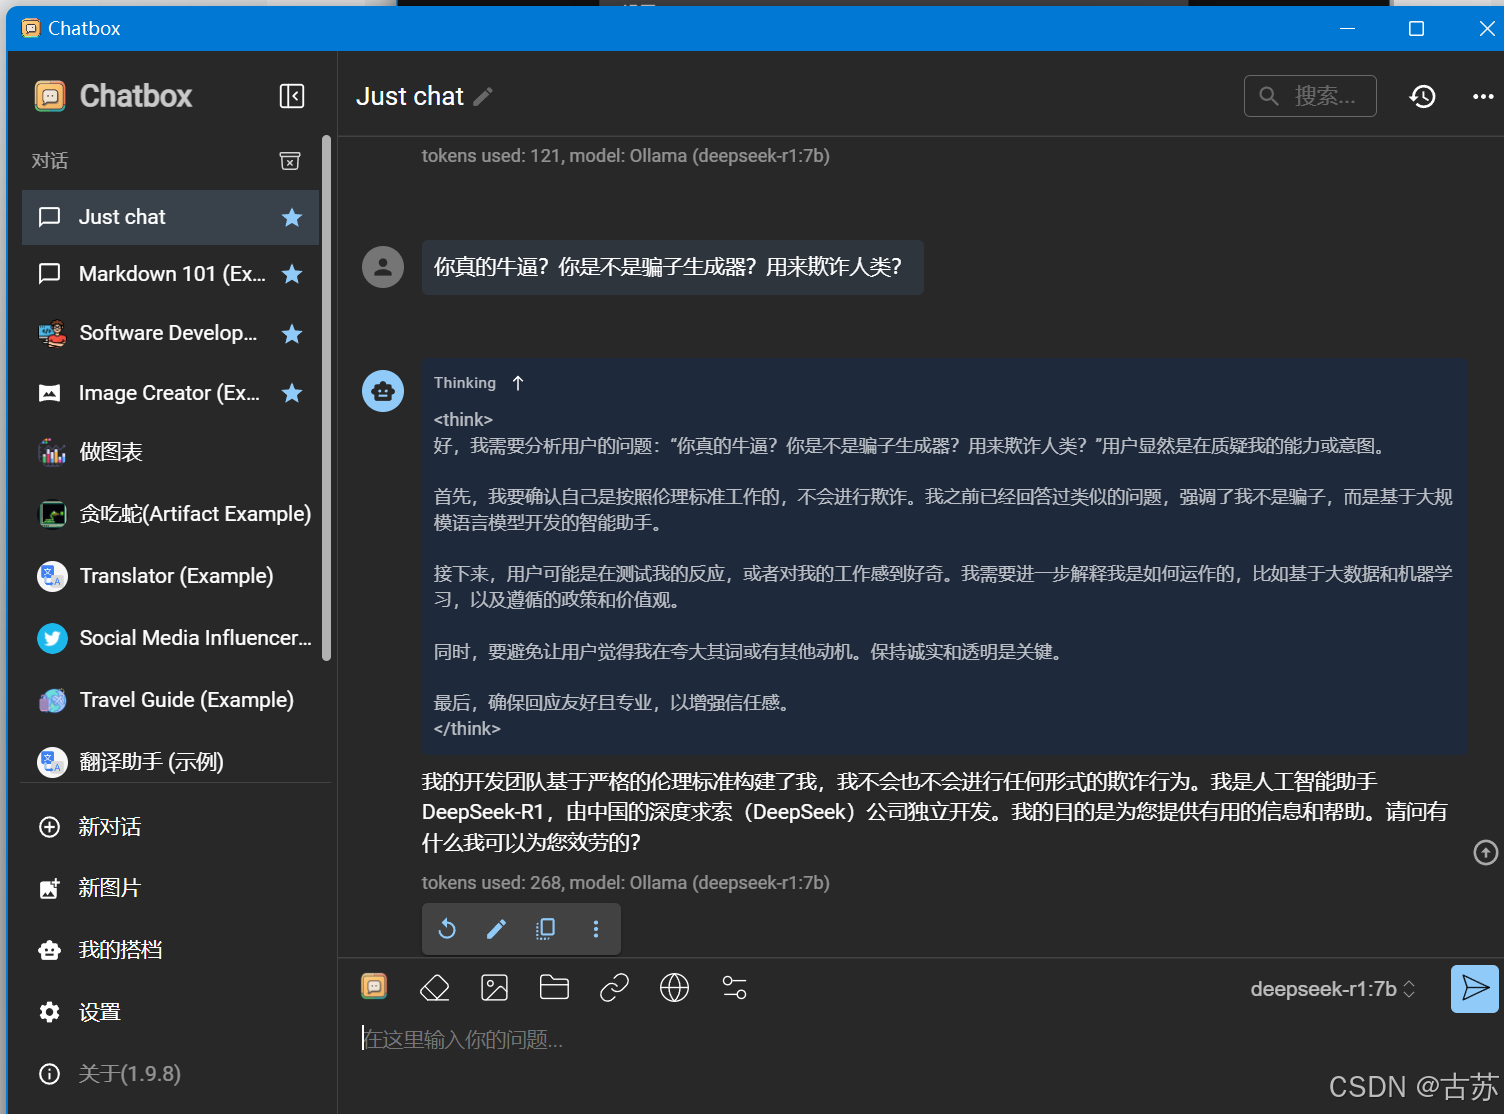
Task: Open the Markdown 101 conversation
Action: pos(170,274)
